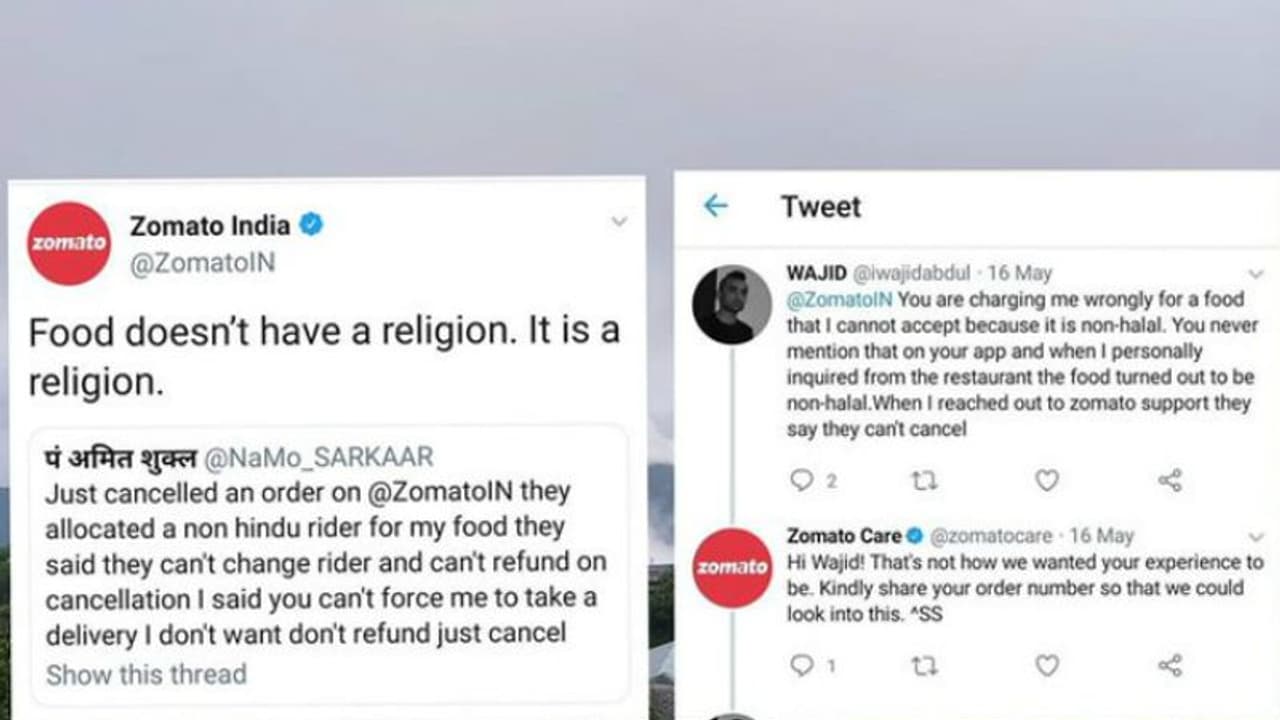1280x720 pixels.
Task: Like WAJID's tweet with heart icon
Action: [x=1046, y=481]
